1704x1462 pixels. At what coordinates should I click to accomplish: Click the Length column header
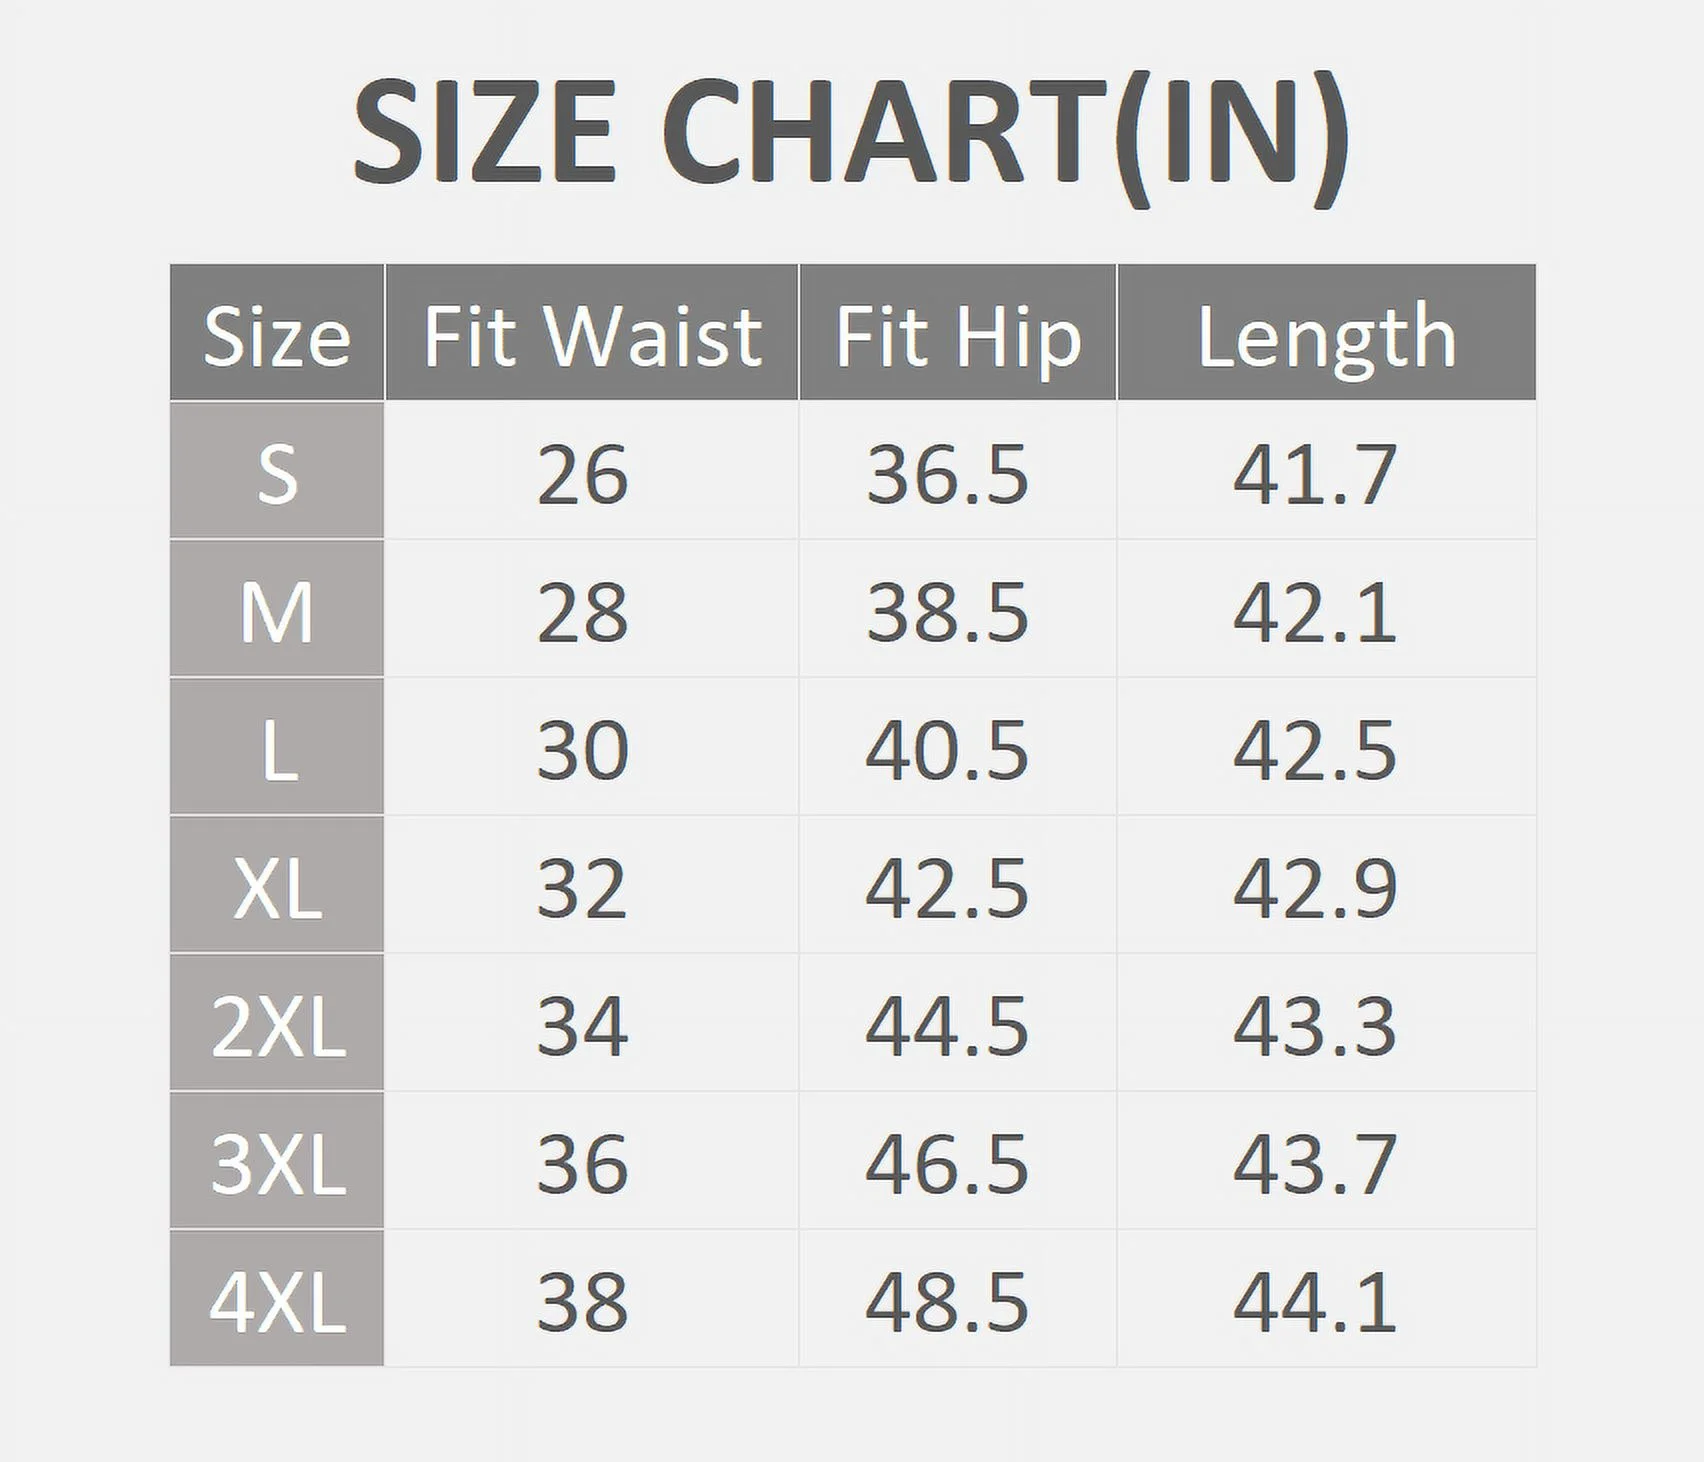[1326, 336]
